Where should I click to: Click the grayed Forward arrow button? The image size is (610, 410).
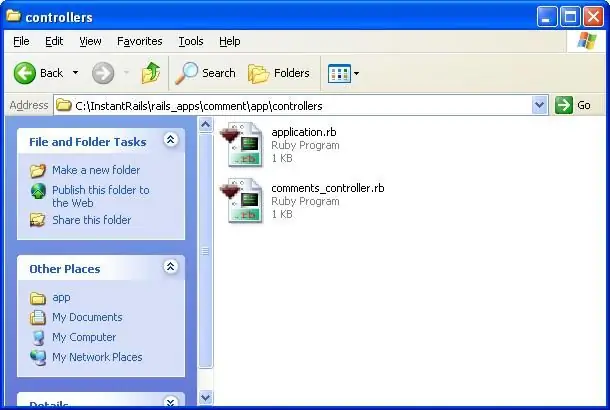[103, 73]
